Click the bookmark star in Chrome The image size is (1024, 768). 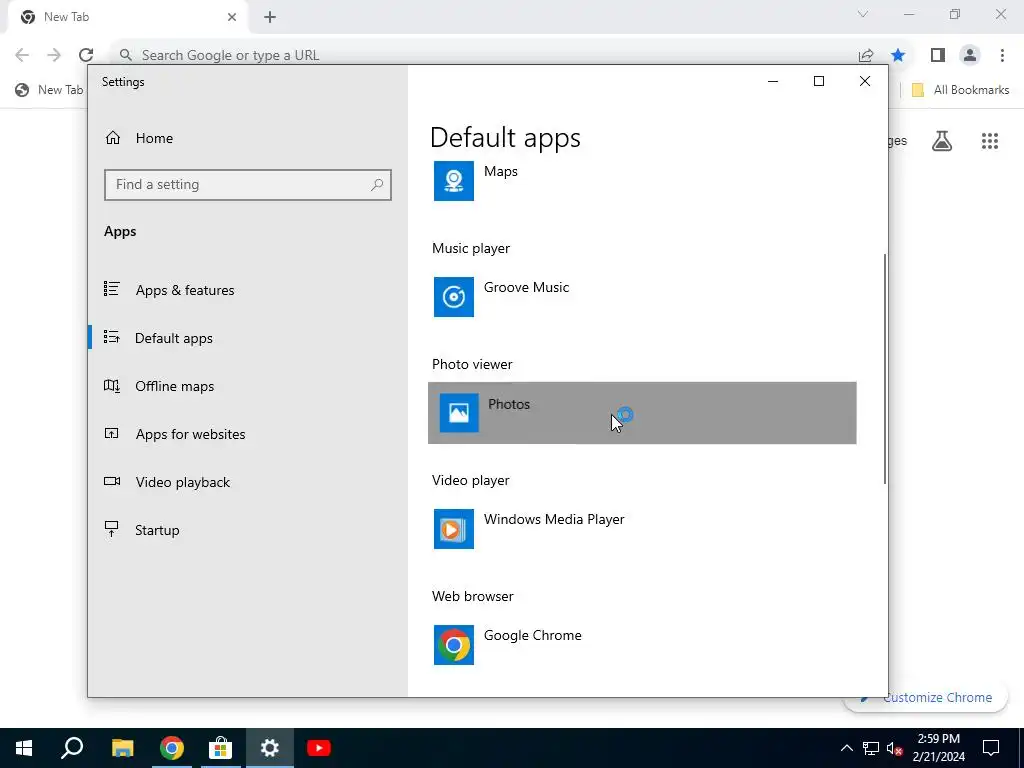click(898, 55)
